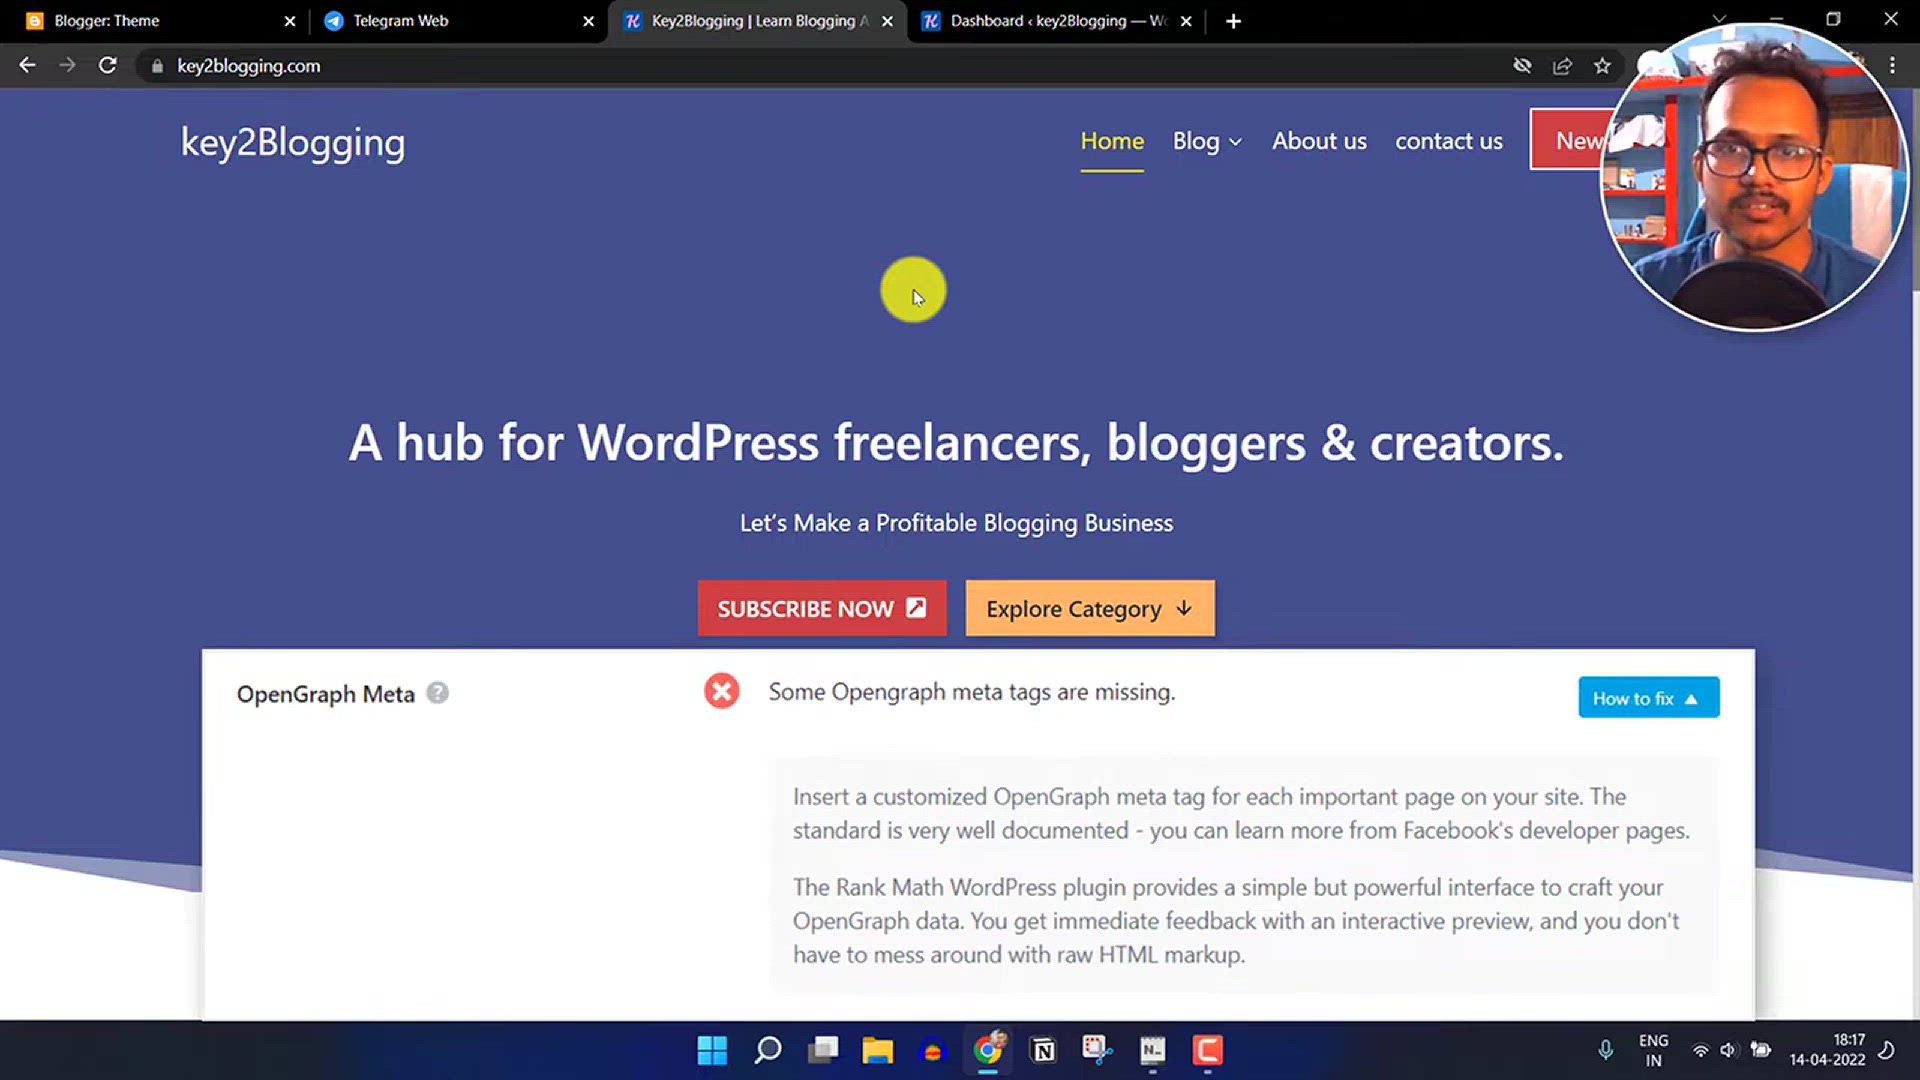Viewport: 1920px width, 1080px height.
Task: Click 'Some Opengraph meta tags are missing.' text
Action: coord(971,692)
